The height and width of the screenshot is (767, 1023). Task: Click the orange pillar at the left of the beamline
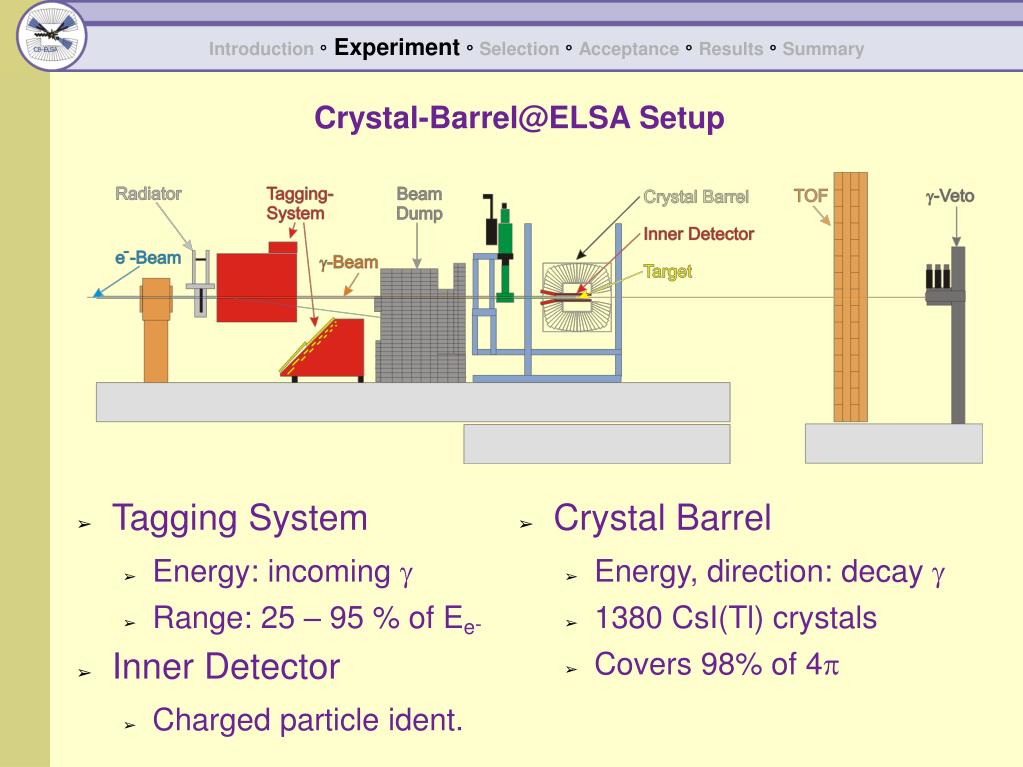click(156, 330)
